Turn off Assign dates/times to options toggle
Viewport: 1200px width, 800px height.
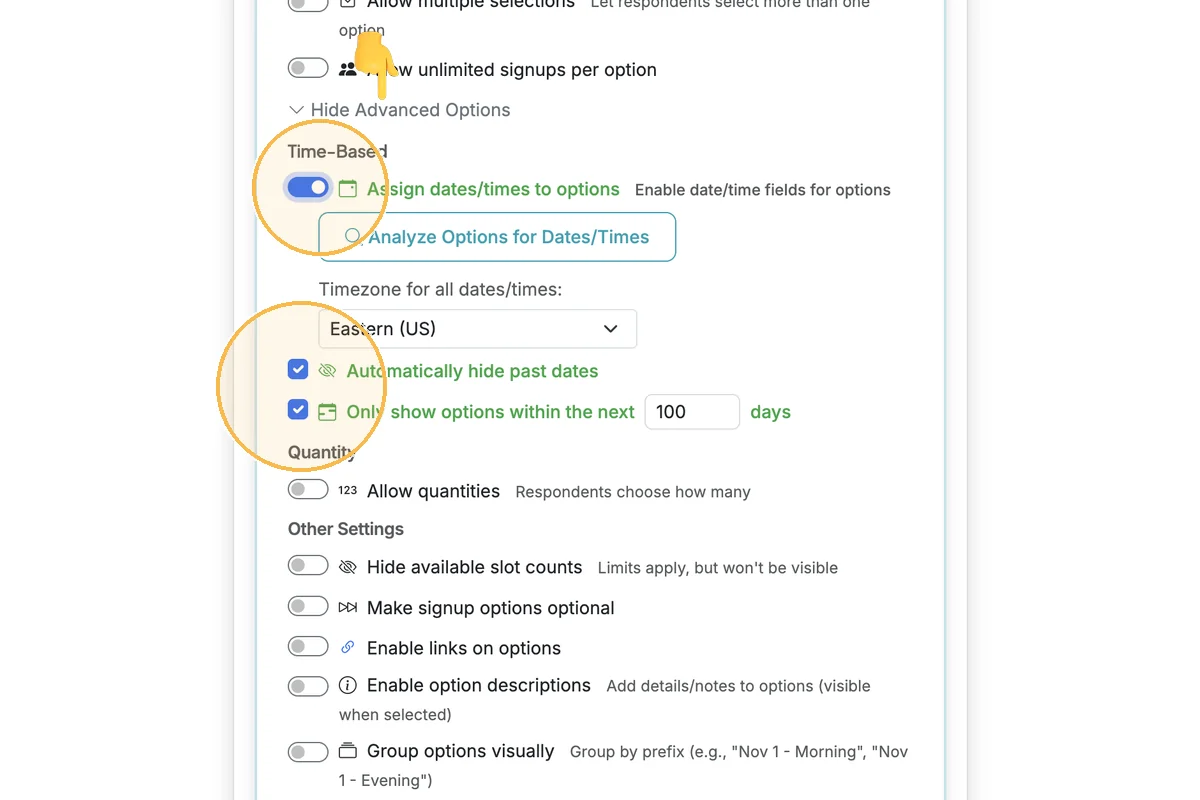click(x=307, y=187)
